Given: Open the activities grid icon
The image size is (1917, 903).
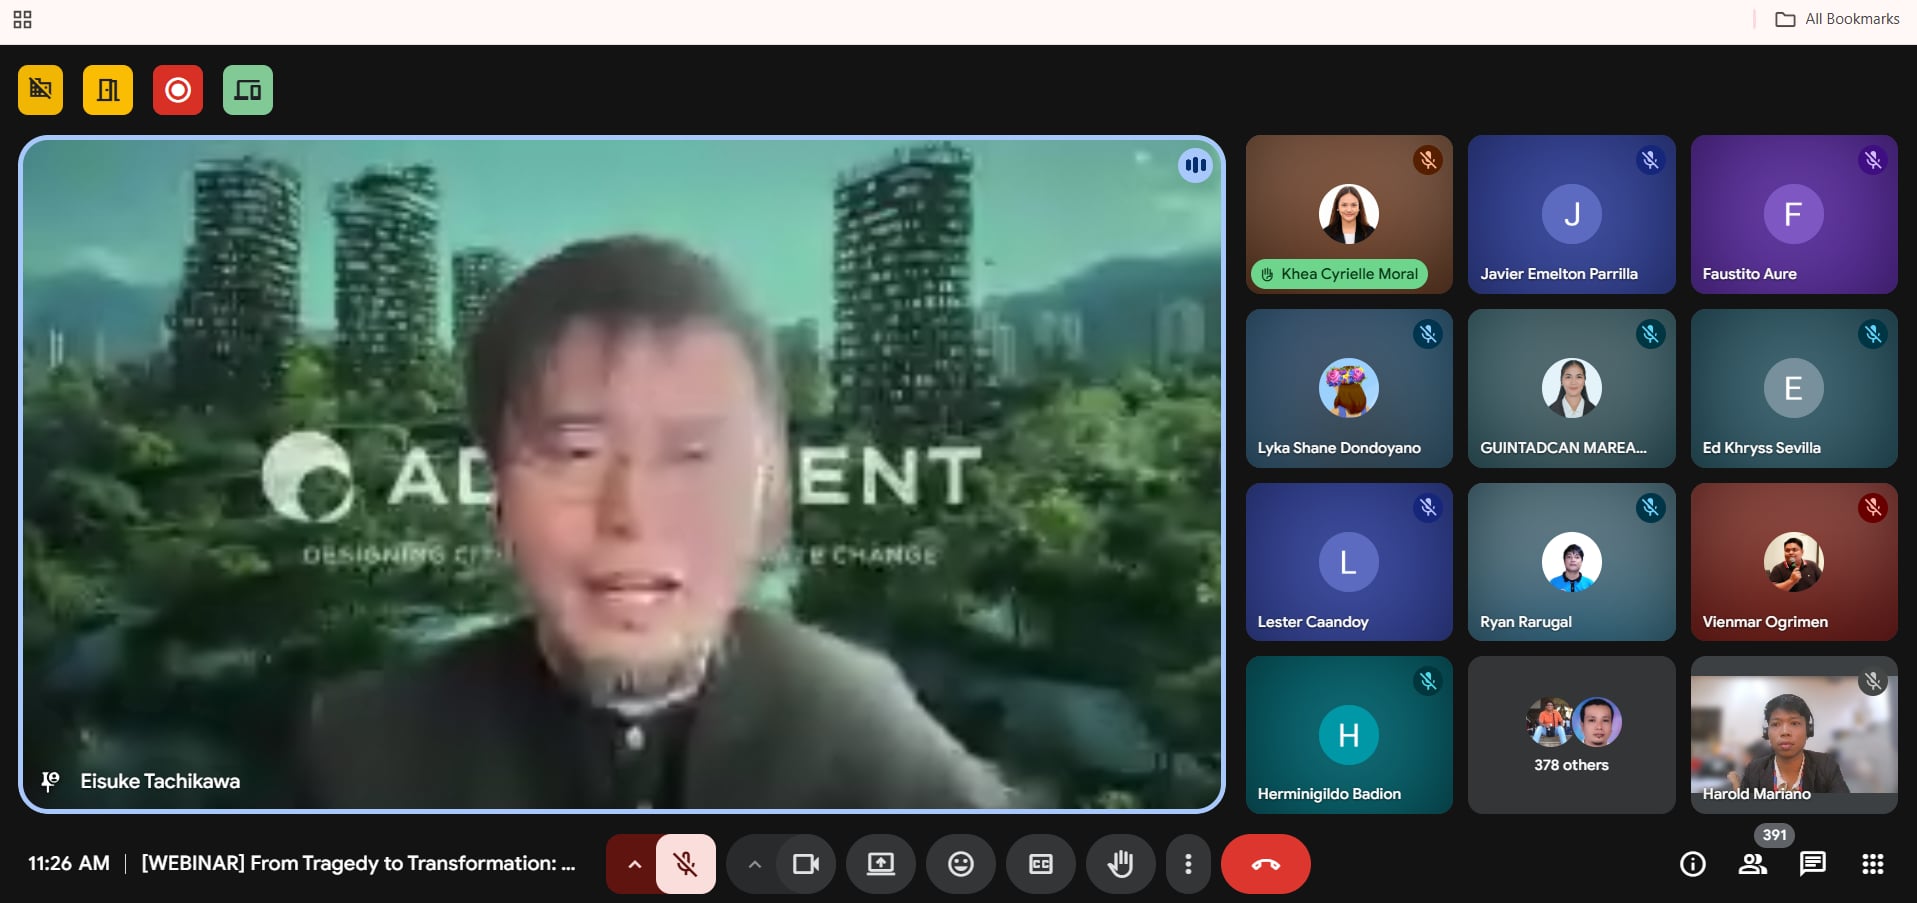Looking at the screenshot, I should pyautogui.click(x=1872, y=864).
